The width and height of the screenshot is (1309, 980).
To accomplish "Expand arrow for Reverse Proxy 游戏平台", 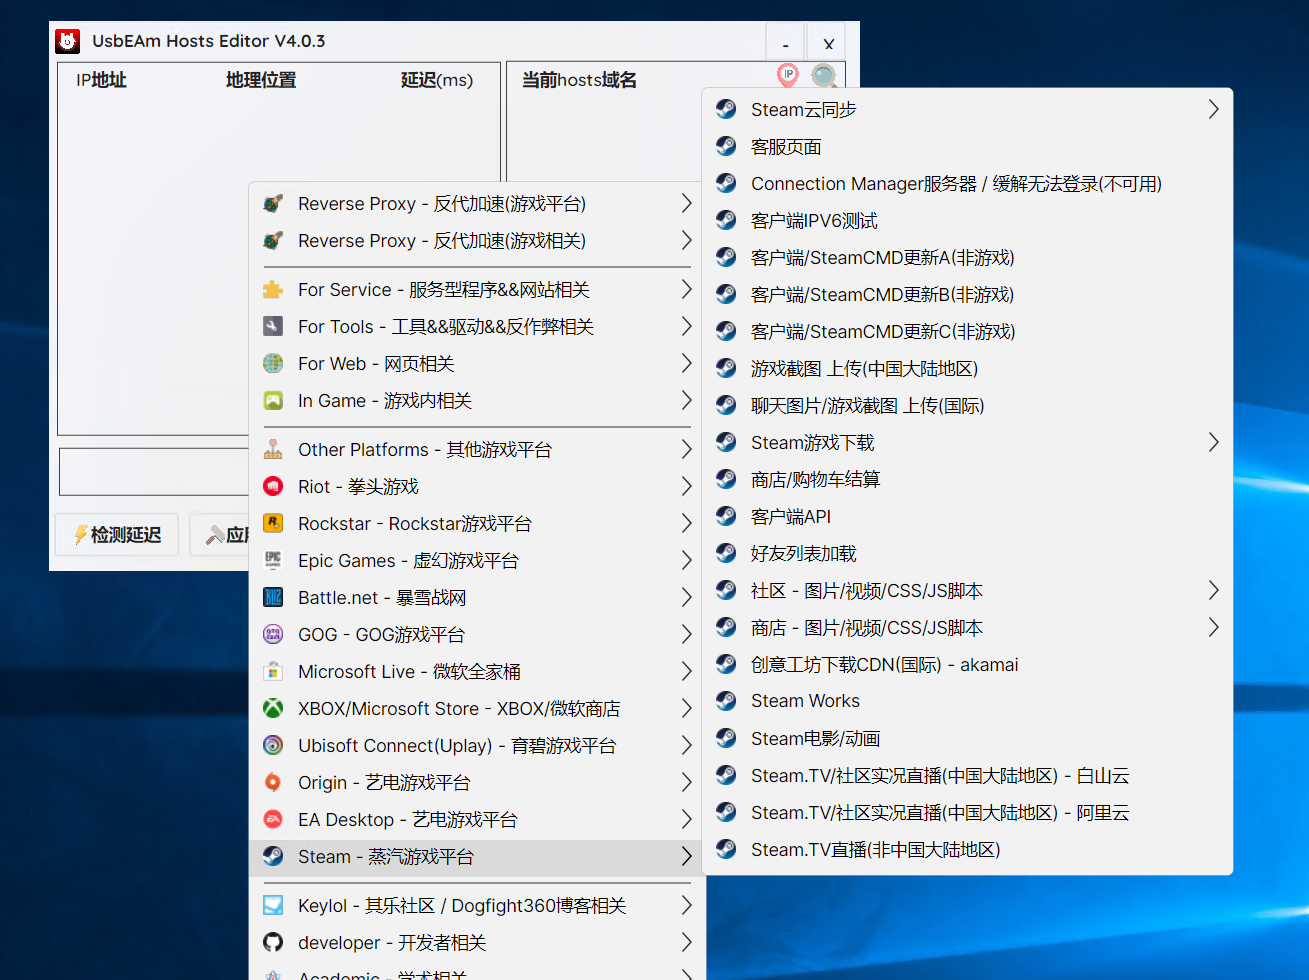I will click(x=686, y=203).
